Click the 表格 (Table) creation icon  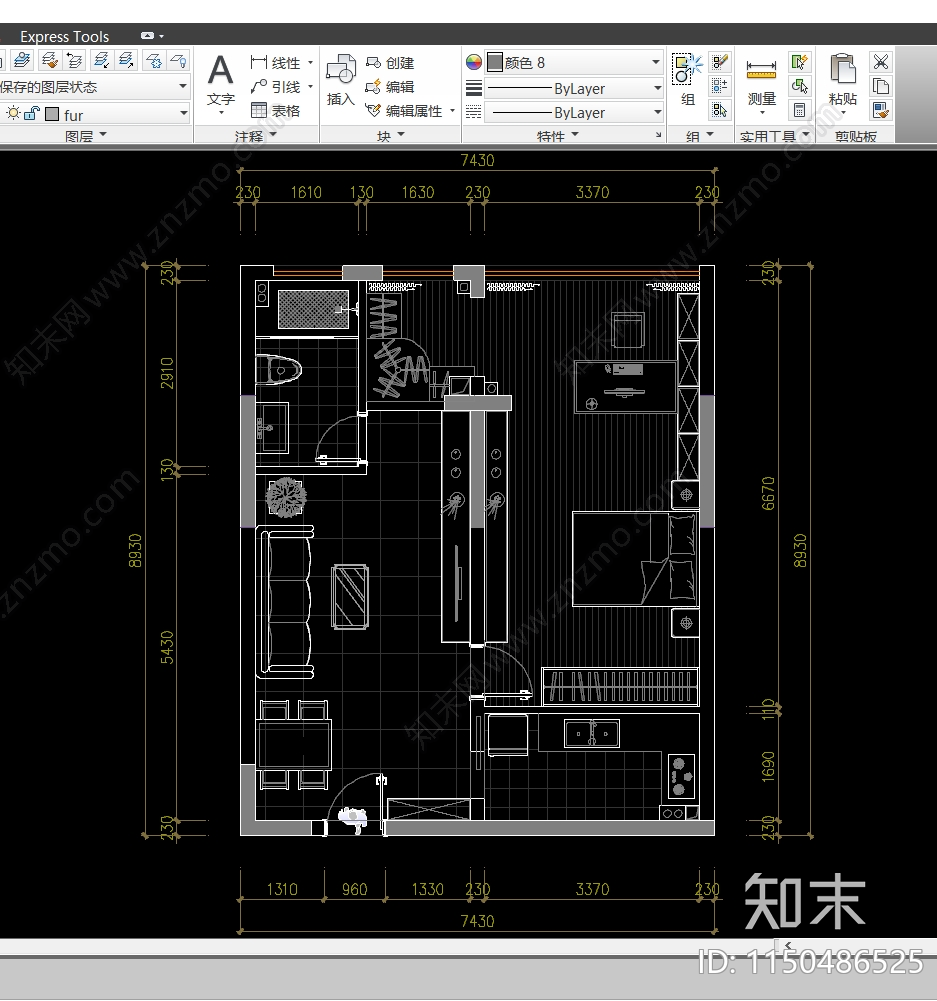(258, 110)
